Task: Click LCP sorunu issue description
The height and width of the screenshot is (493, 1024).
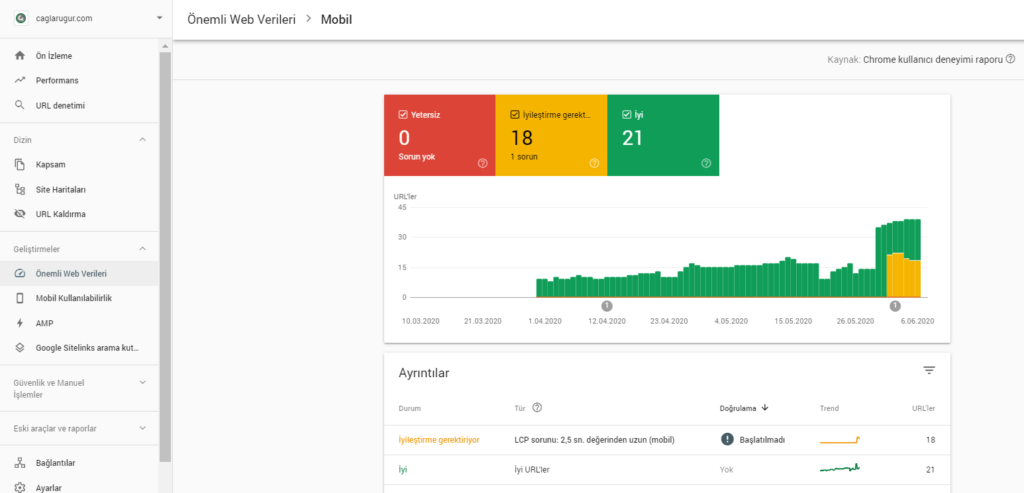Action: tap(594, 440)
